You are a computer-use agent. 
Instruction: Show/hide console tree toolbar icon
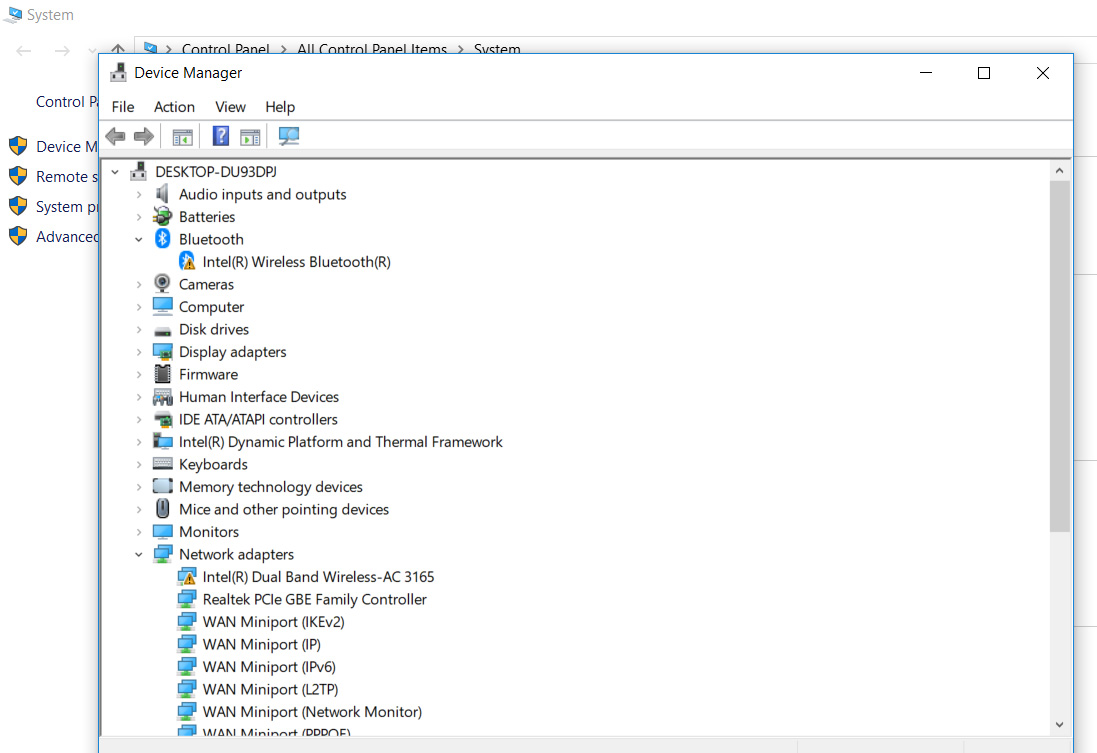point(183,137)
